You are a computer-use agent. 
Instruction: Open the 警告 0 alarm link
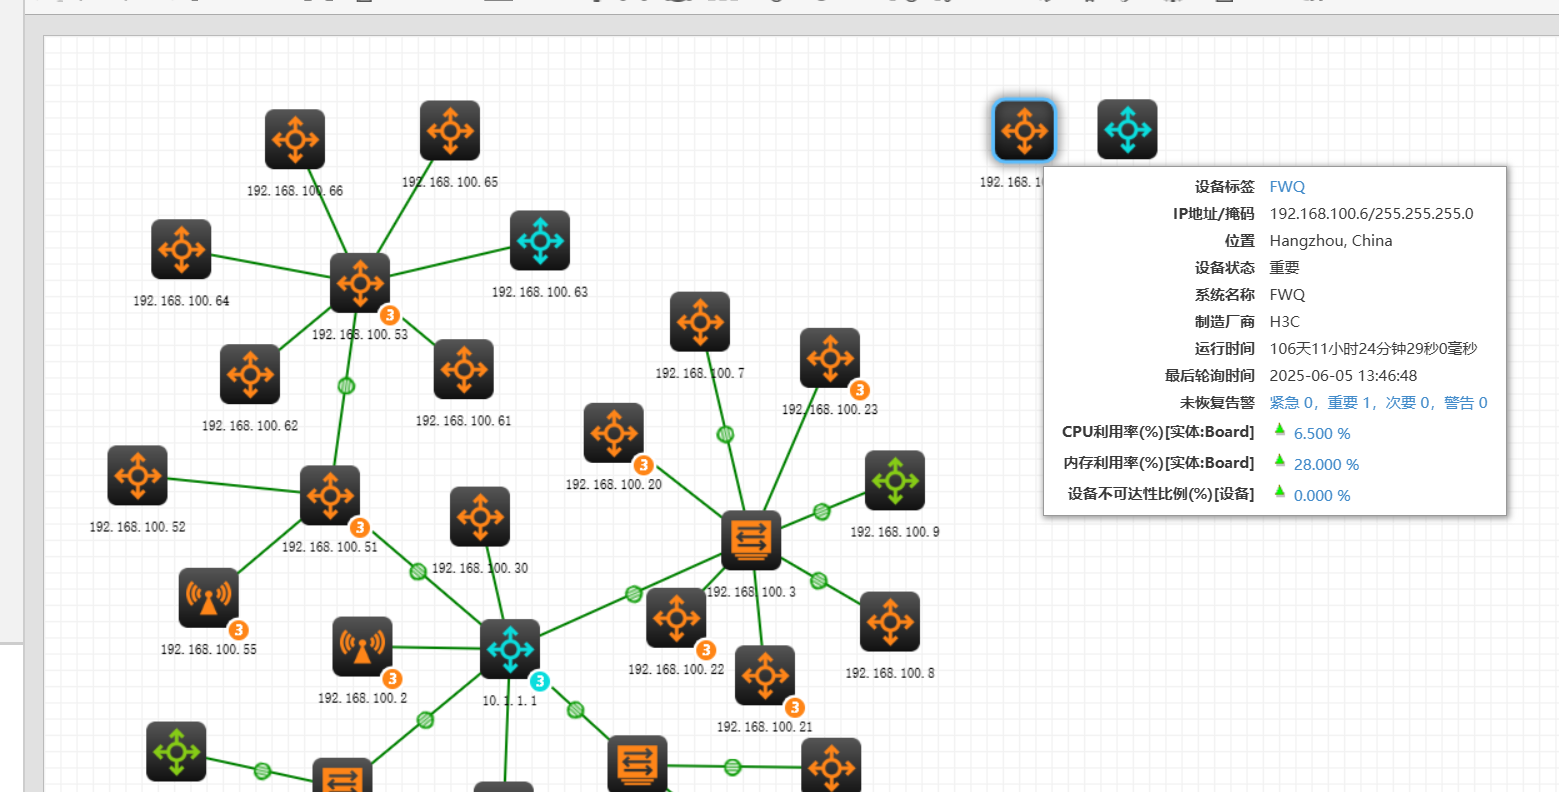tap(1466, 403)
